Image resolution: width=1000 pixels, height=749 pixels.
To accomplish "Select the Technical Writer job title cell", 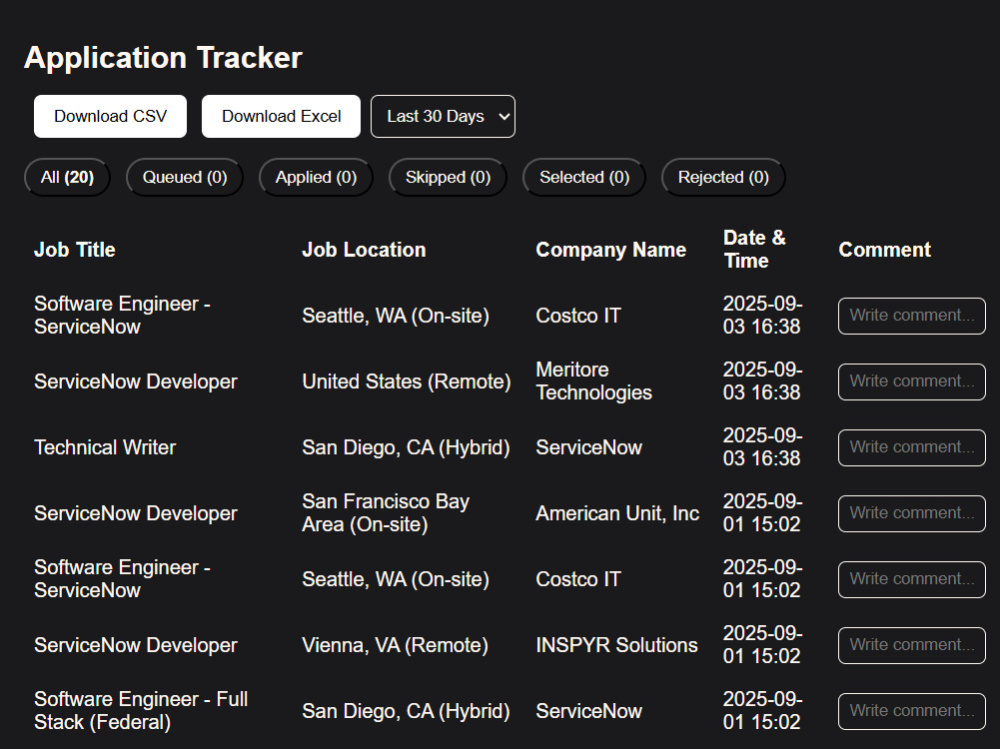I will pos(105,447).
